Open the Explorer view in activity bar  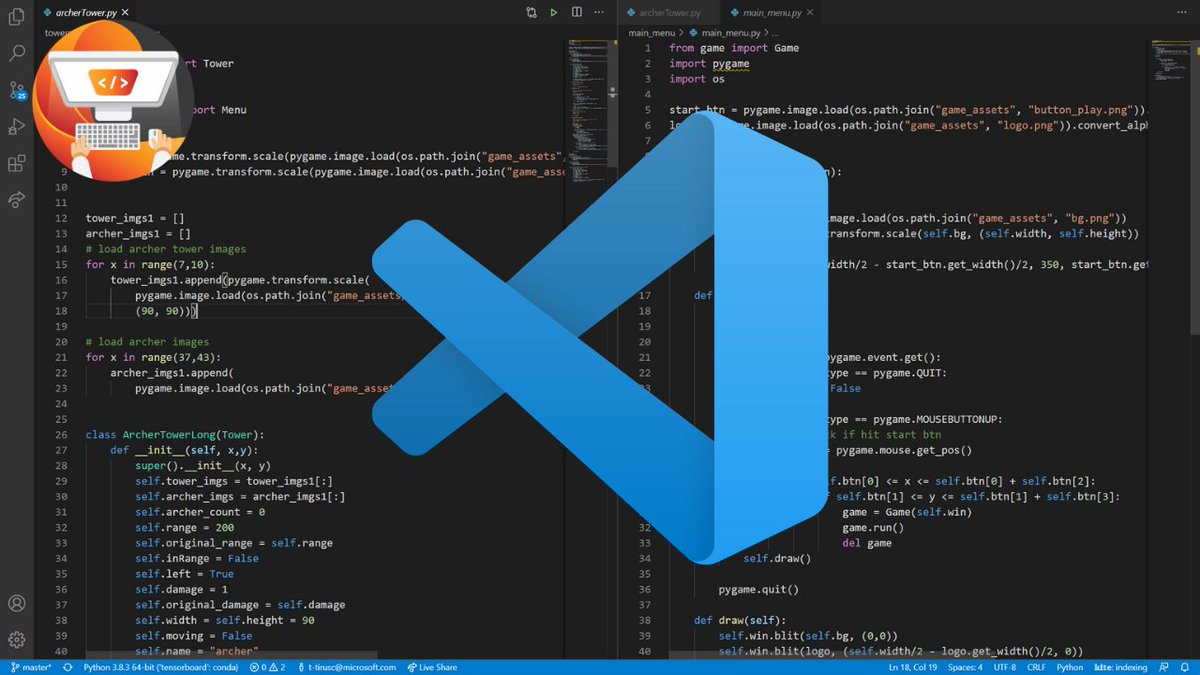coord(16,18)
